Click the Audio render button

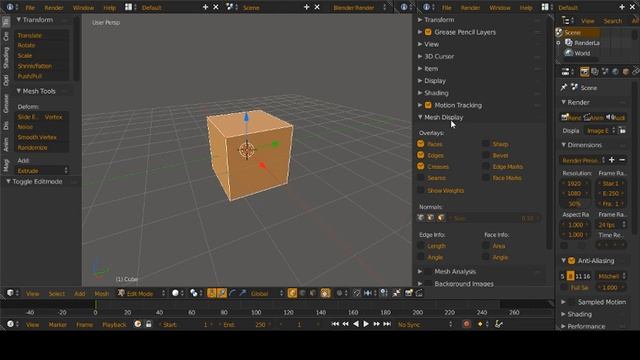coord(616,118)
